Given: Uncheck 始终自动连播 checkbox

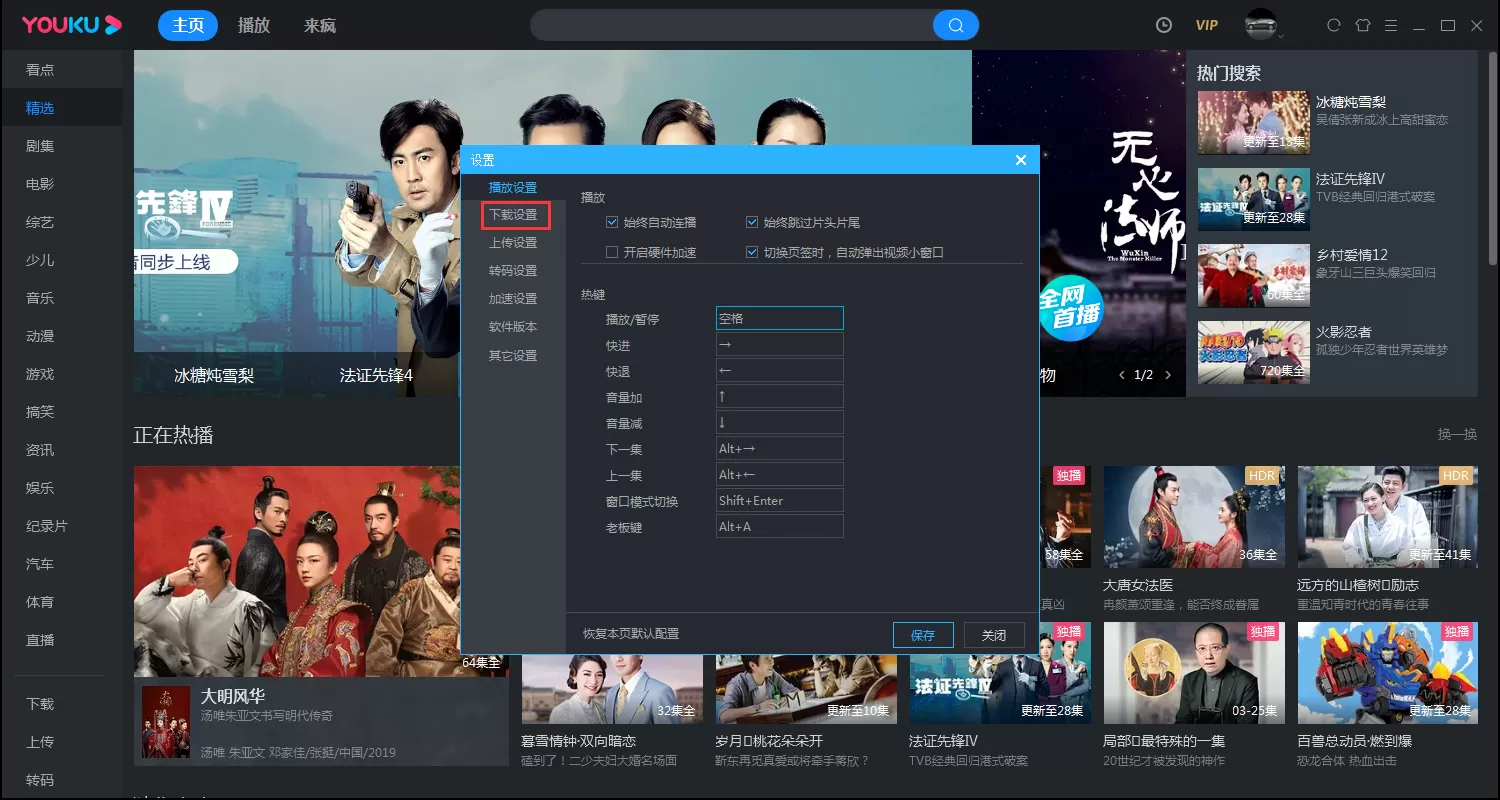Looking at the screenshot, I should pyautogui.click(x=612, y=222).
